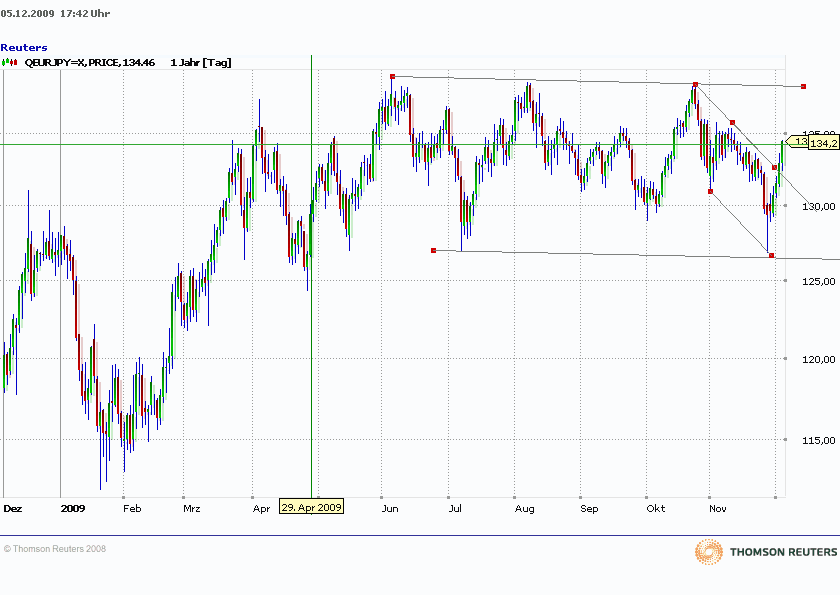Click the 05.12.2009 17:42 Uhr timestamp

point(55,14)
